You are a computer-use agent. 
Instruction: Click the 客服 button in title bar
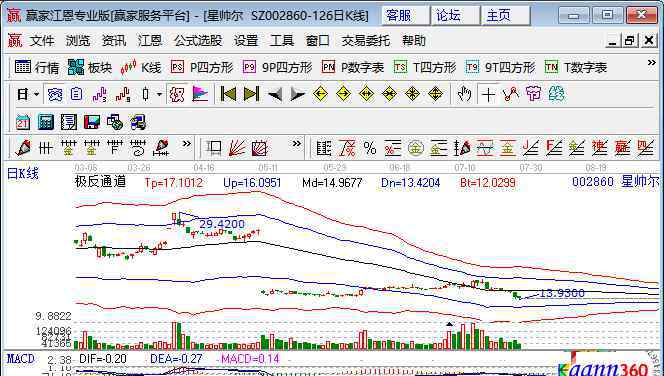[405, 16]
